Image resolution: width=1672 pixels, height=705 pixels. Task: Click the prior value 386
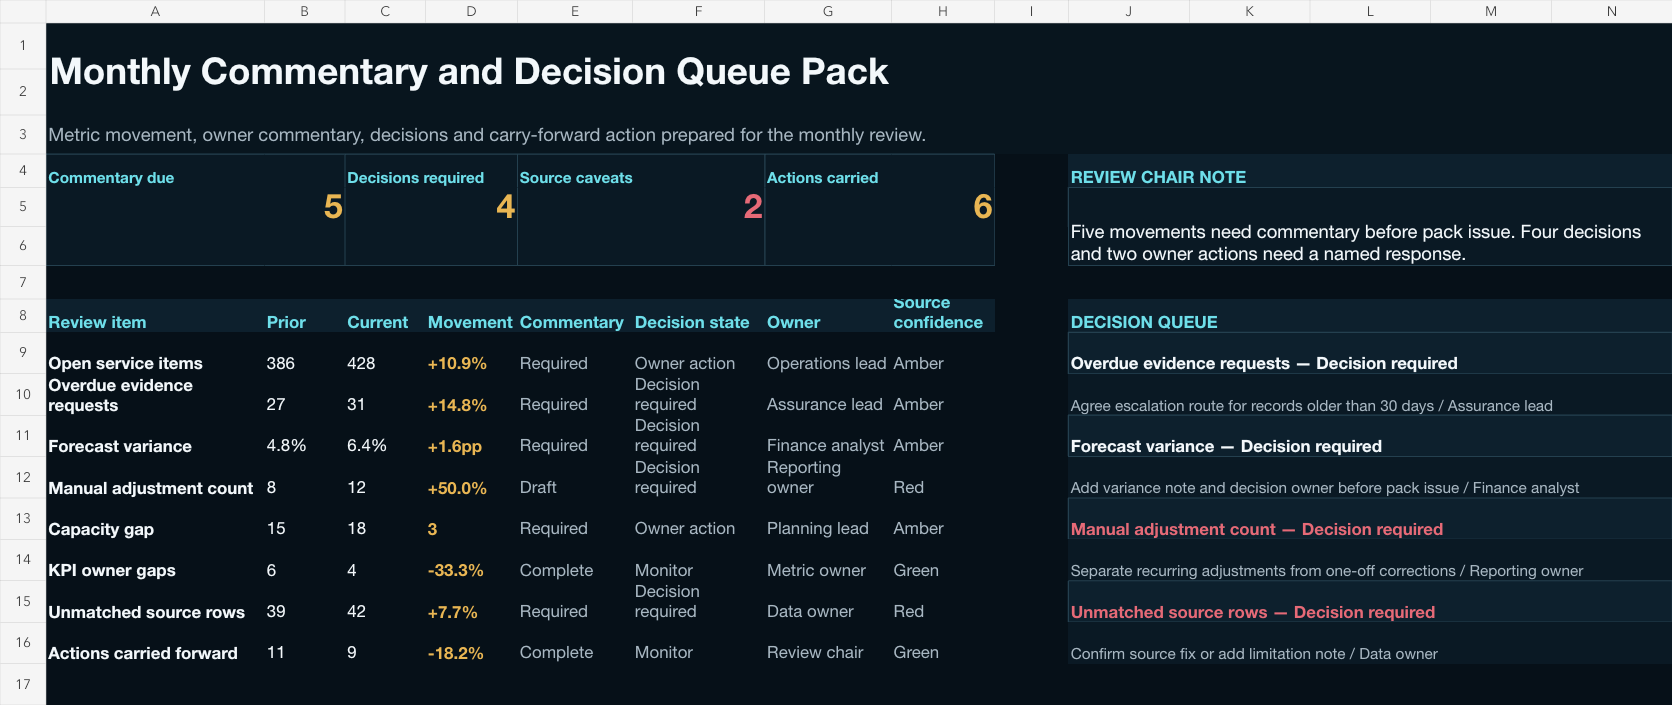281,363
